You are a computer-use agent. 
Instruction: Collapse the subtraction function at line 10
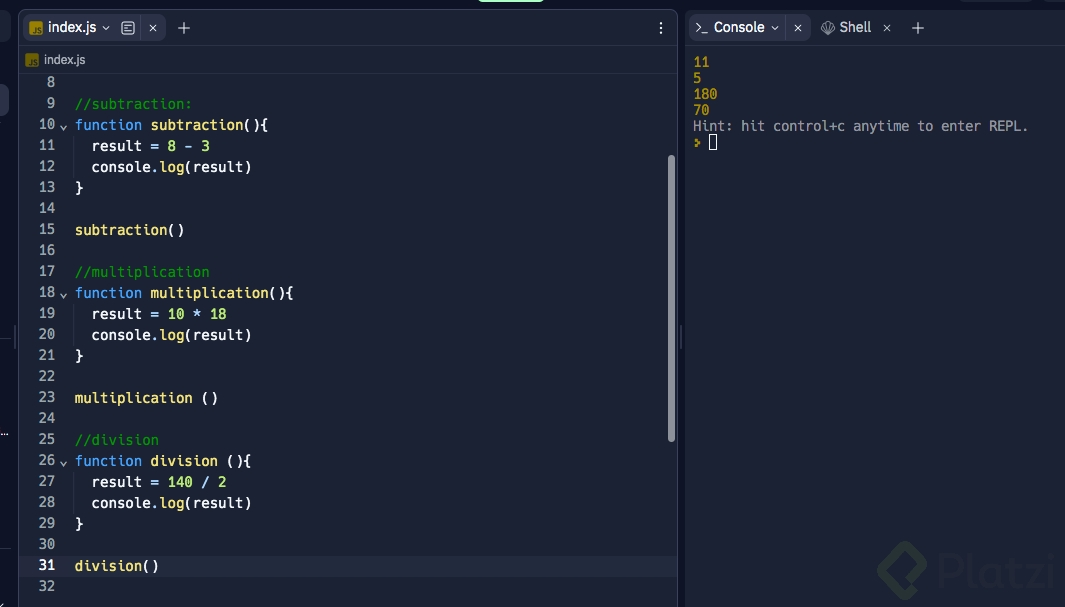tap(63, 126)
